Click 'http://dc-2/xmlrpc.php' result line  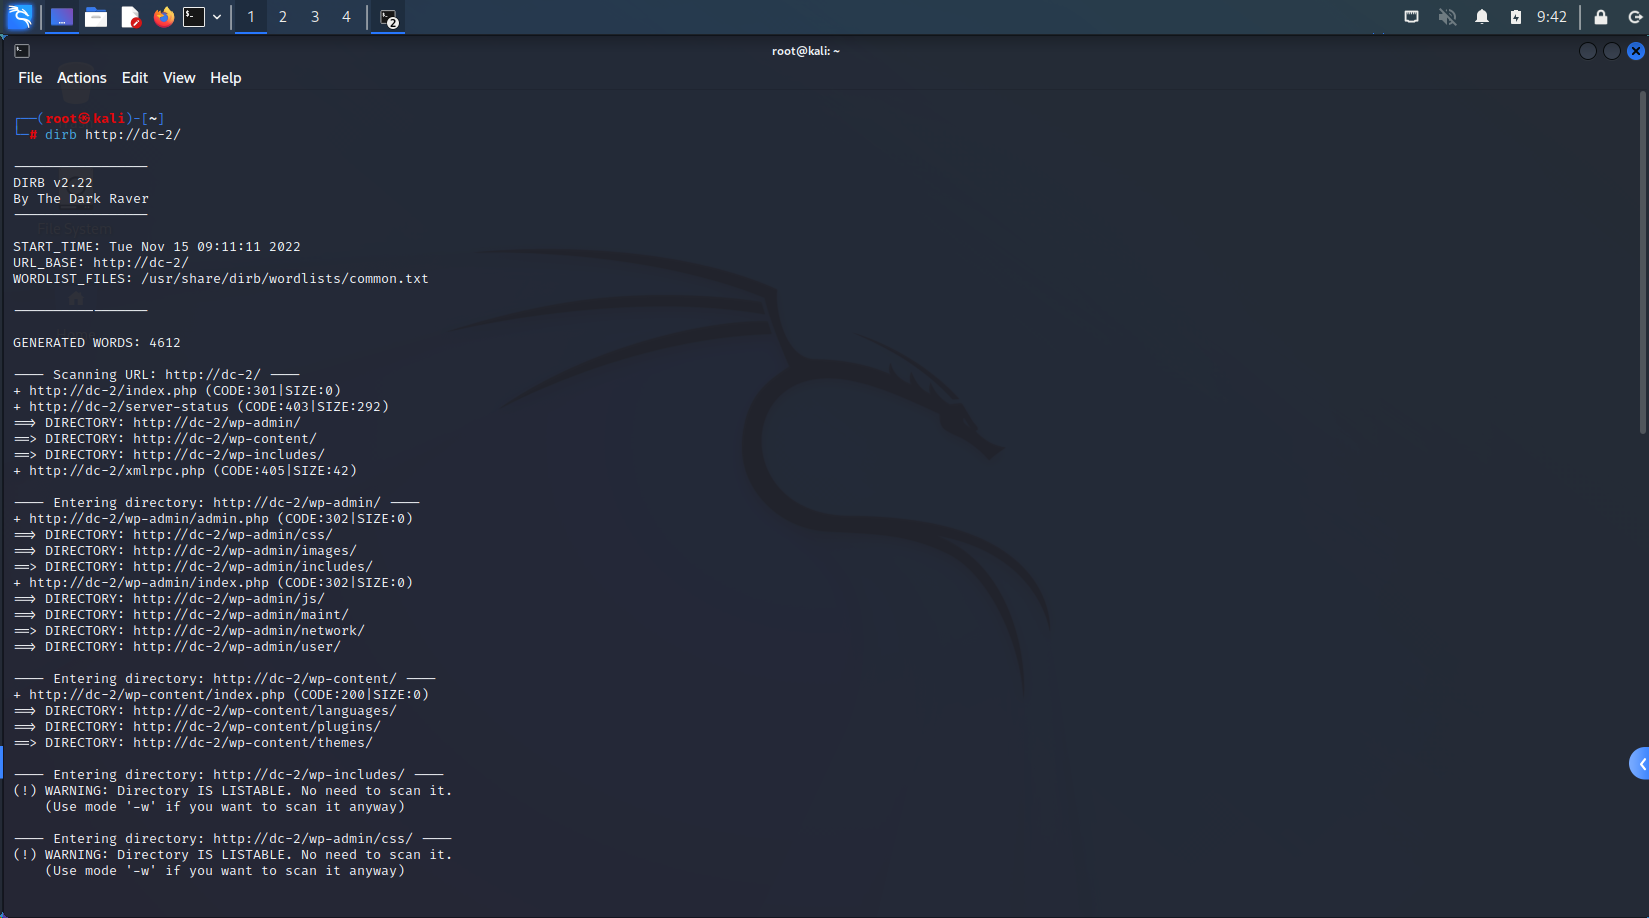click(185, 471)
